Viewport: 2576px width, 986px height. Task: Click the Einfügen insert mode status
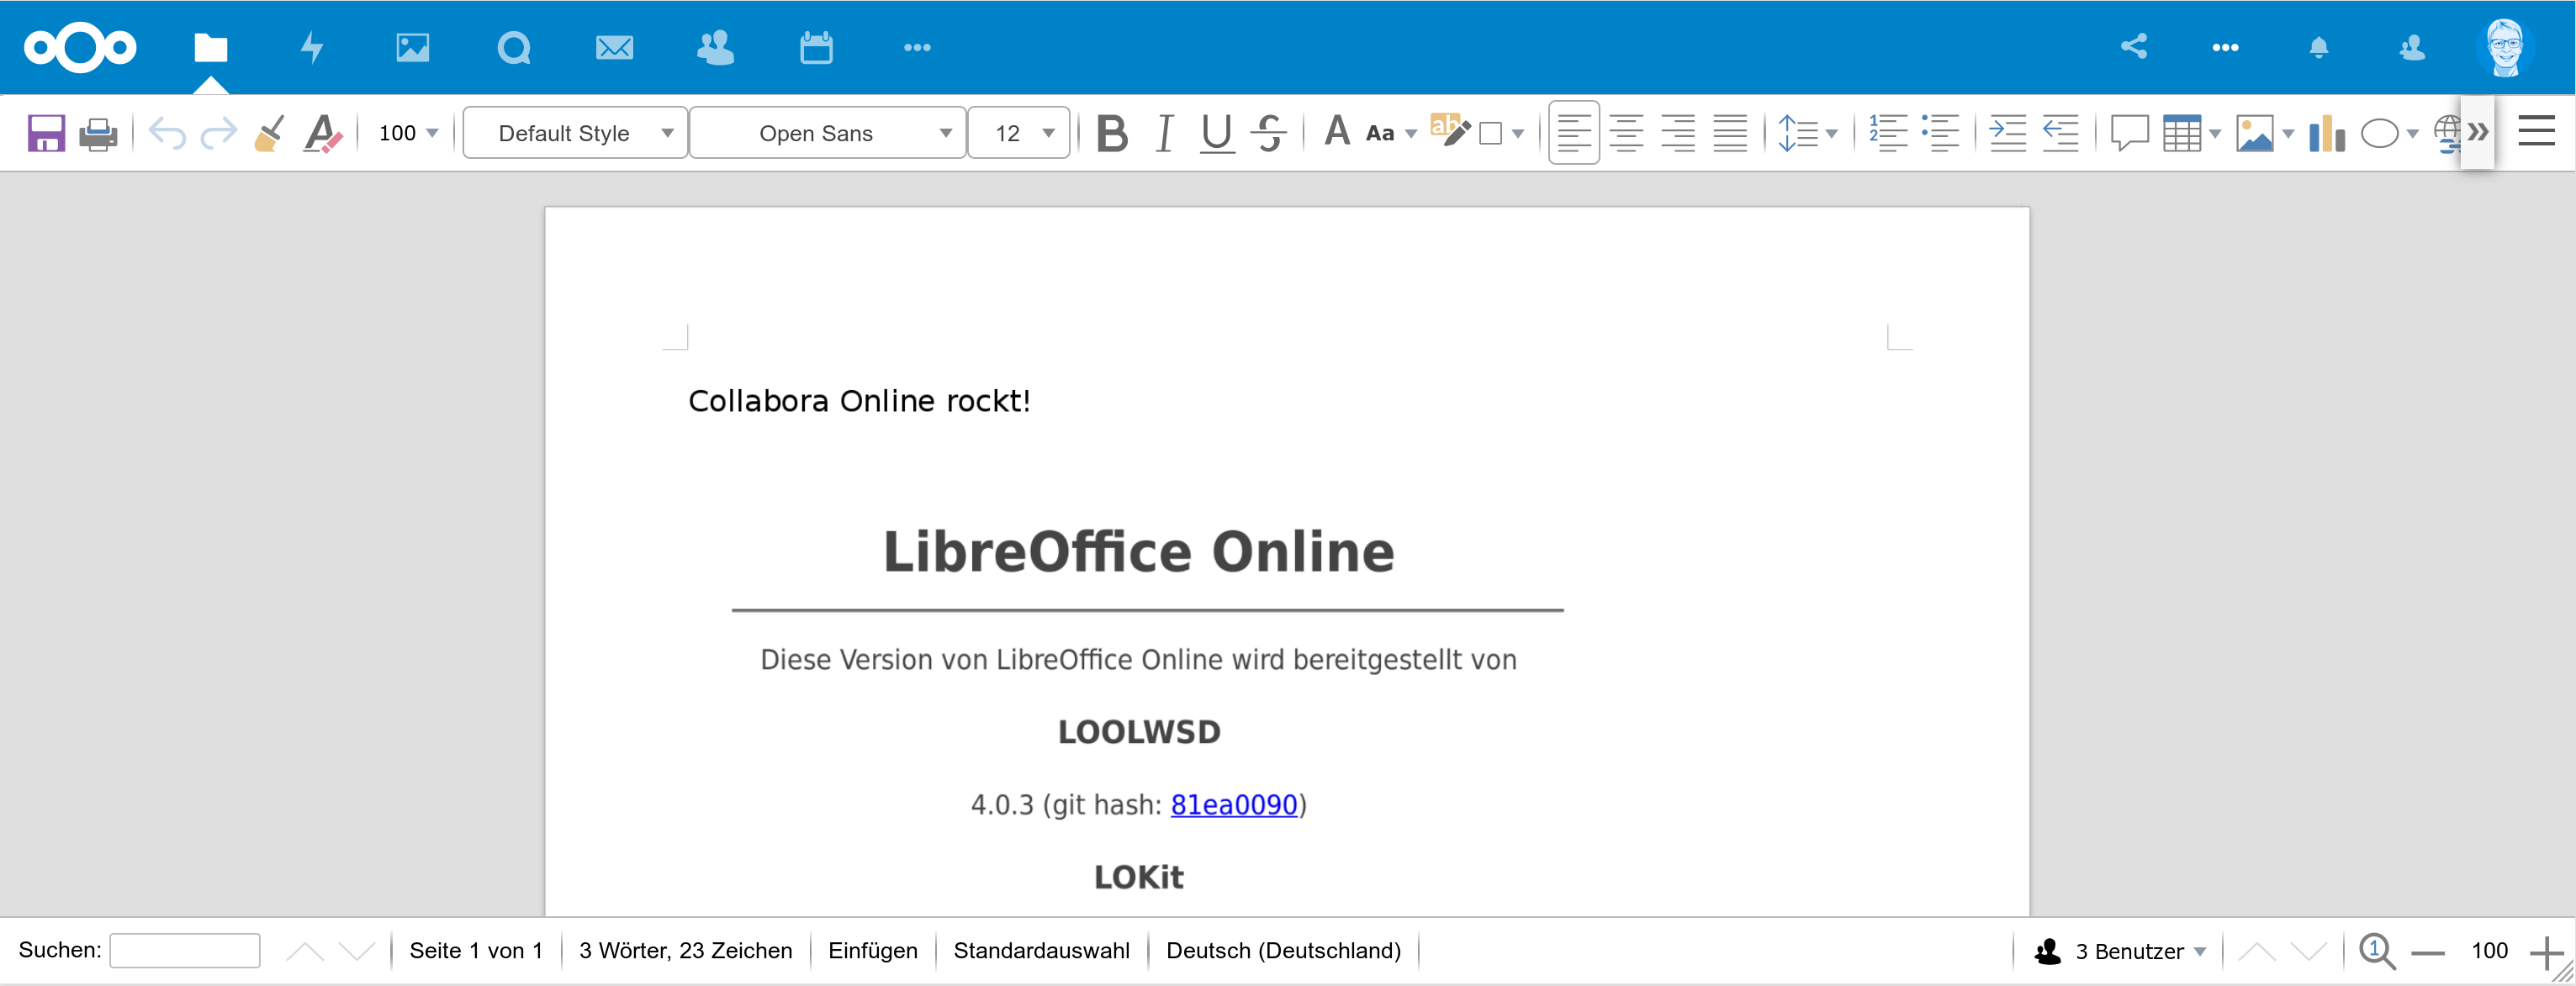[872, 950]
